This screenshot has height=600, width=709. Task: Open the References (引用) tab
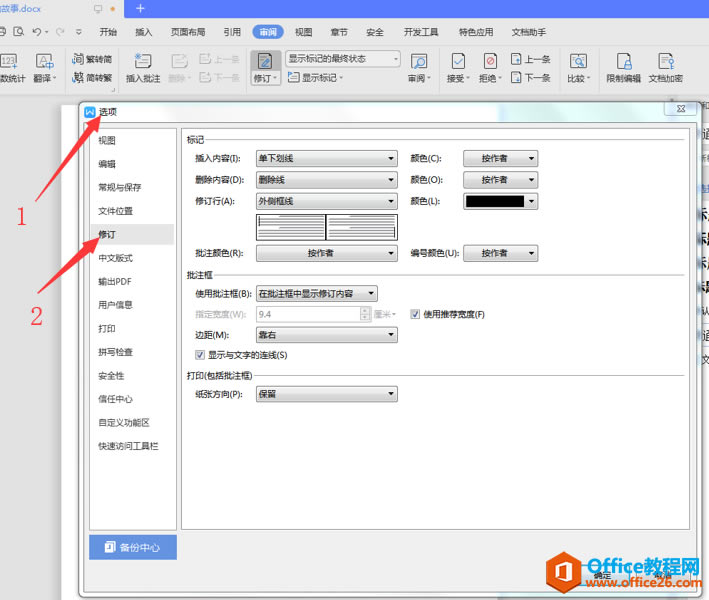232,32
